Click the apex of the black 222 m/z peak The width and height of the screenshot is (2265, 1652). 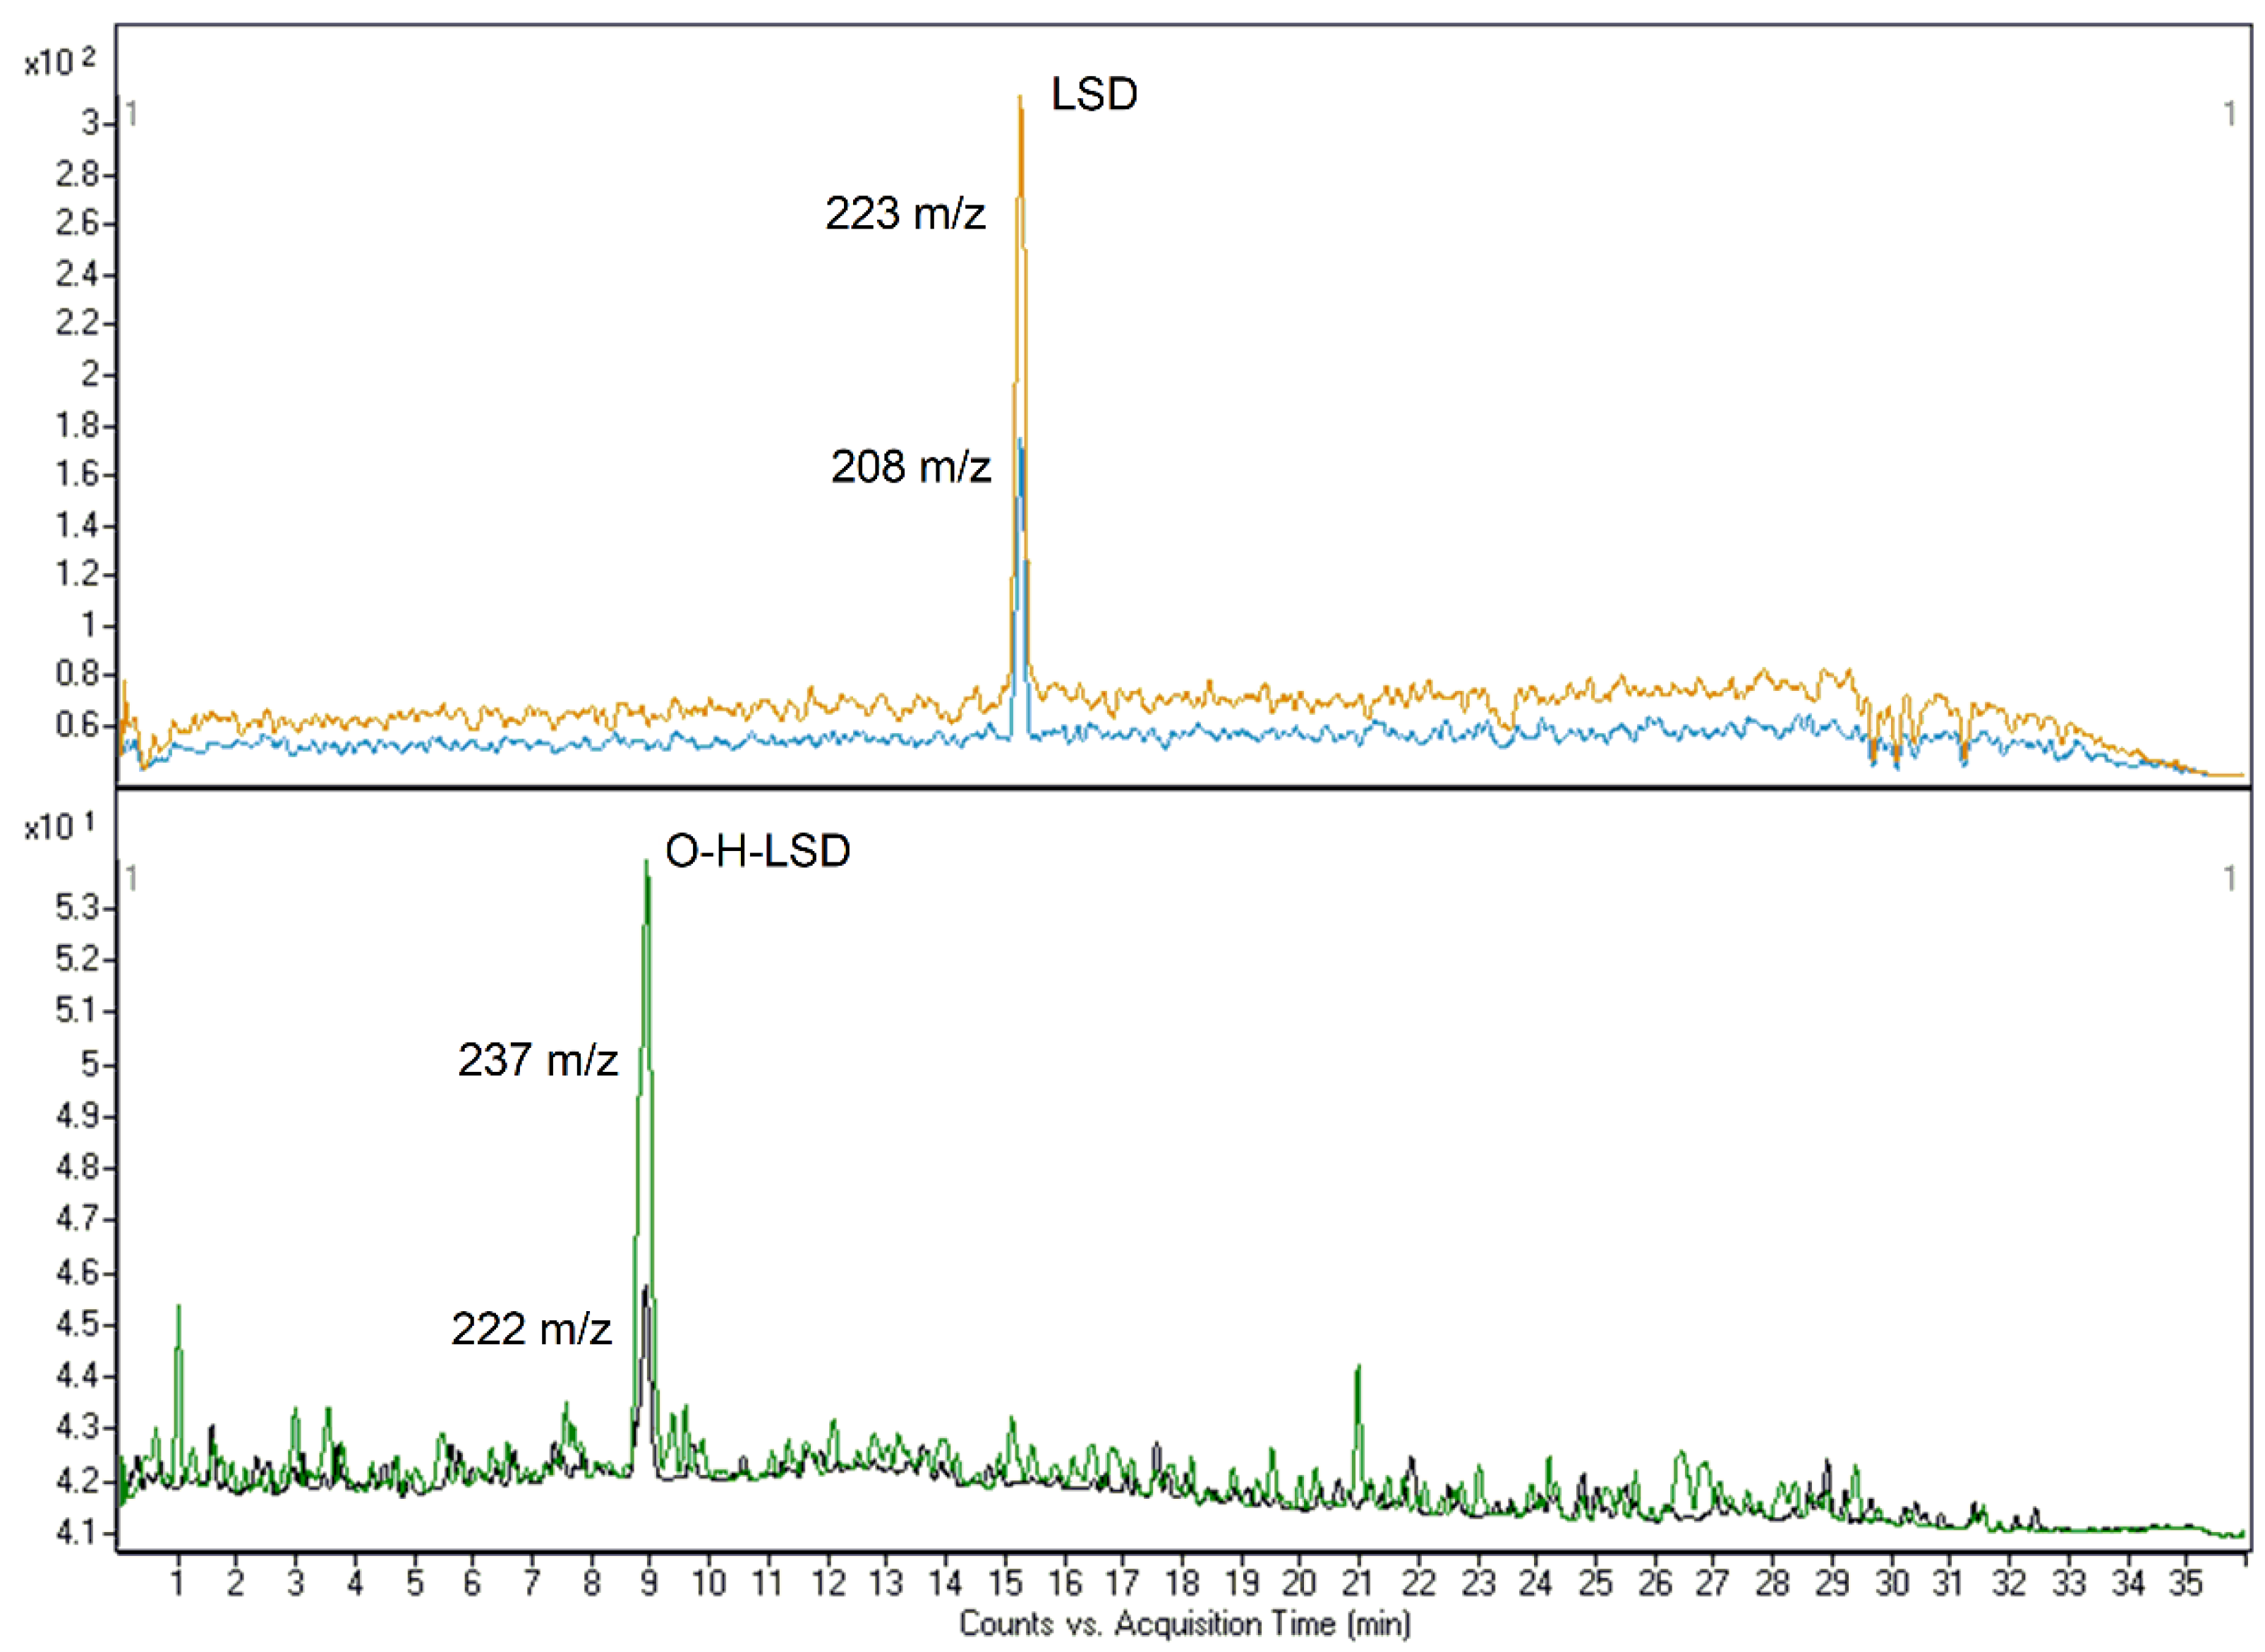click(646, 1287)
